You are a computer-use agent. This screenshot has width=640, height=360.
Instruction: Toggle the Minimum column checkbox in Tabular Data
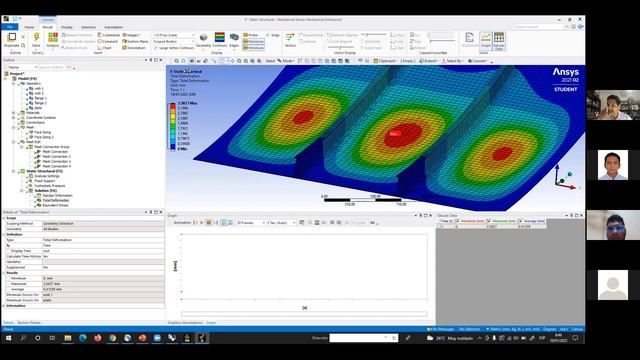click(458, 221)
